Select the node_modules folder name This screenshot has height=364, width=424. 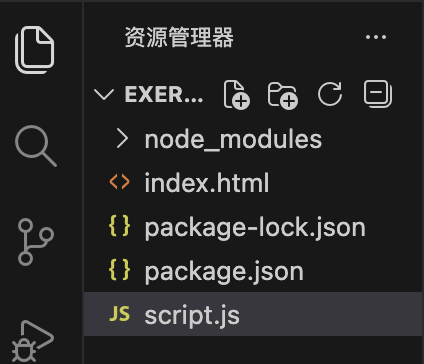click(x=233, y=139)
